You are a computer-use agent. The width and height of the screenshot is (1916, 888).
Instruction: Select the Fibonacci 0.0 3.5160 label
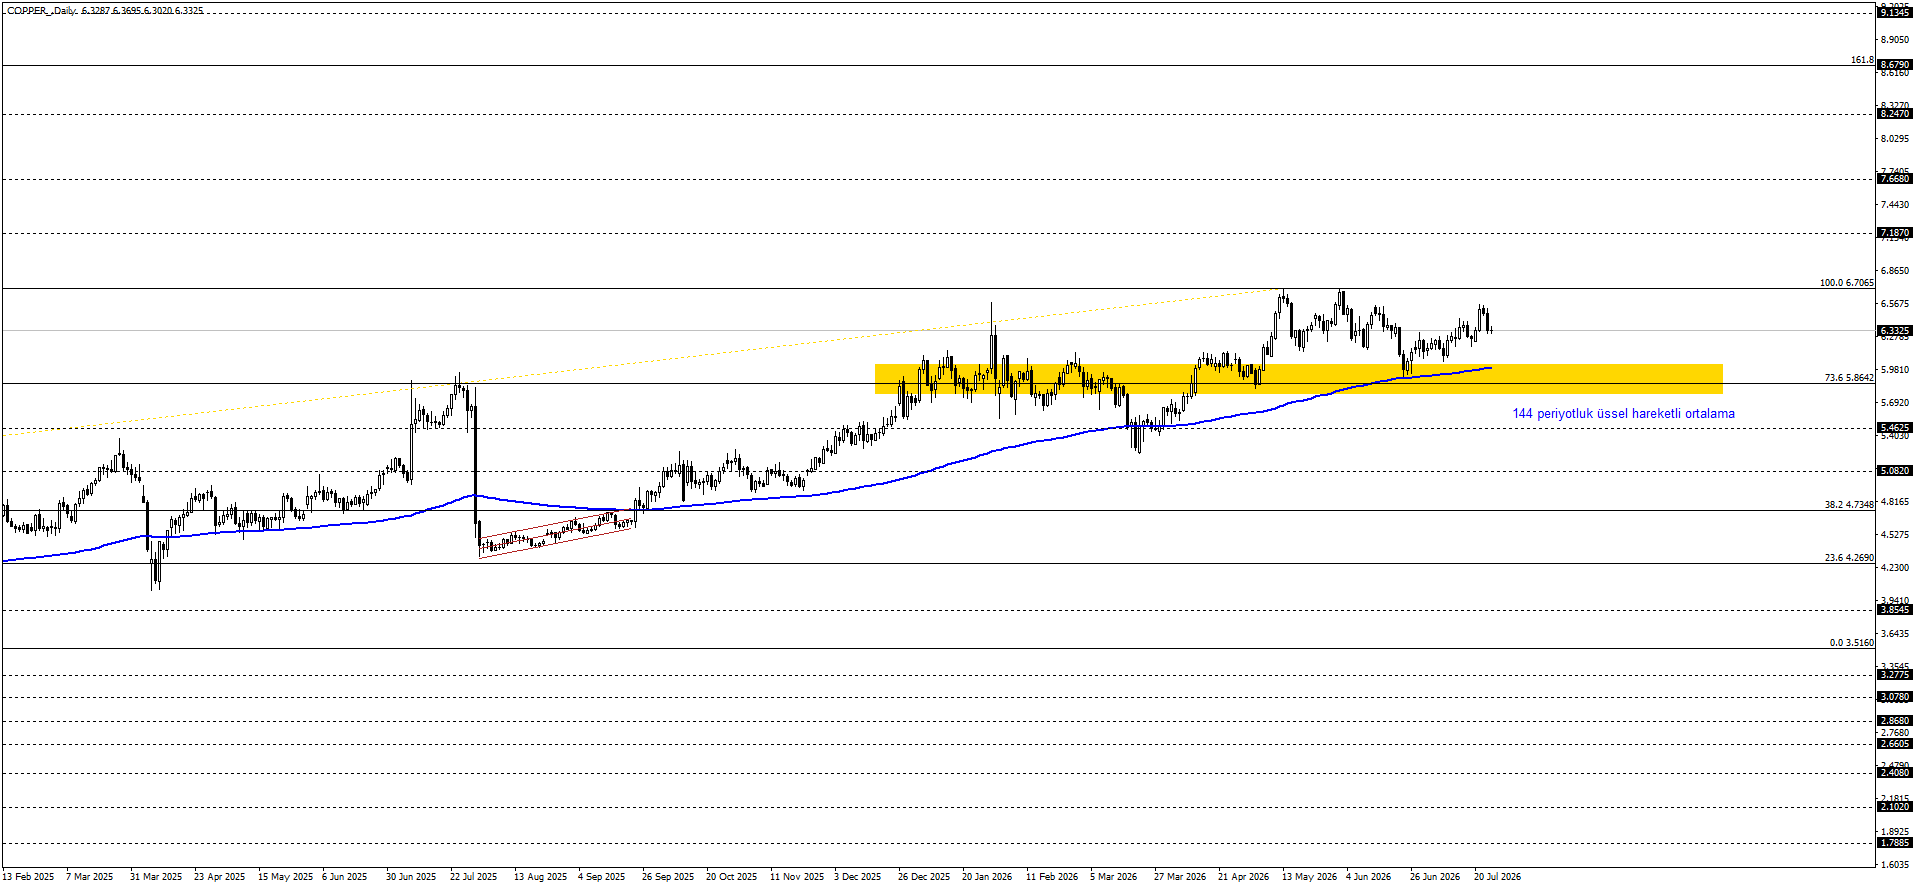coord(1851,643)
